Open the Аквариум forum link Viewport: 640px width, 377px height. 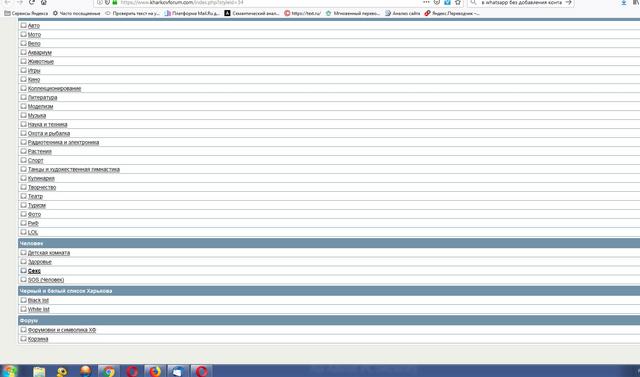[40, 53]
